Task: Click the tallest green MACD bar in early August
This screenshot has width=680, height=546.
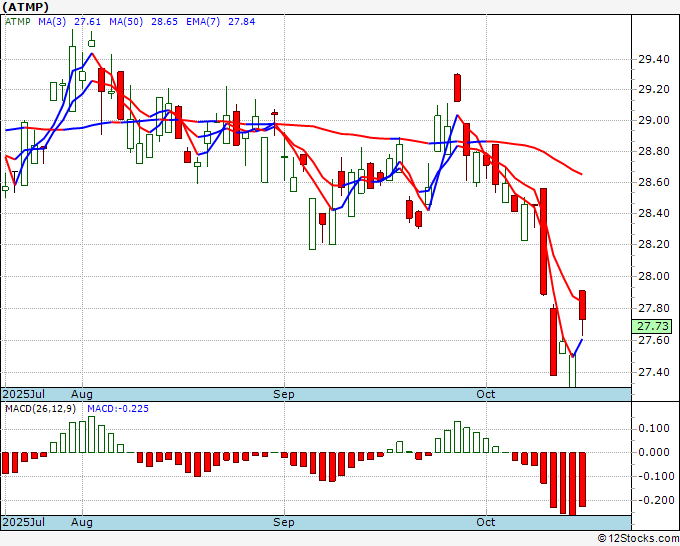Action: tap(92, 435)
